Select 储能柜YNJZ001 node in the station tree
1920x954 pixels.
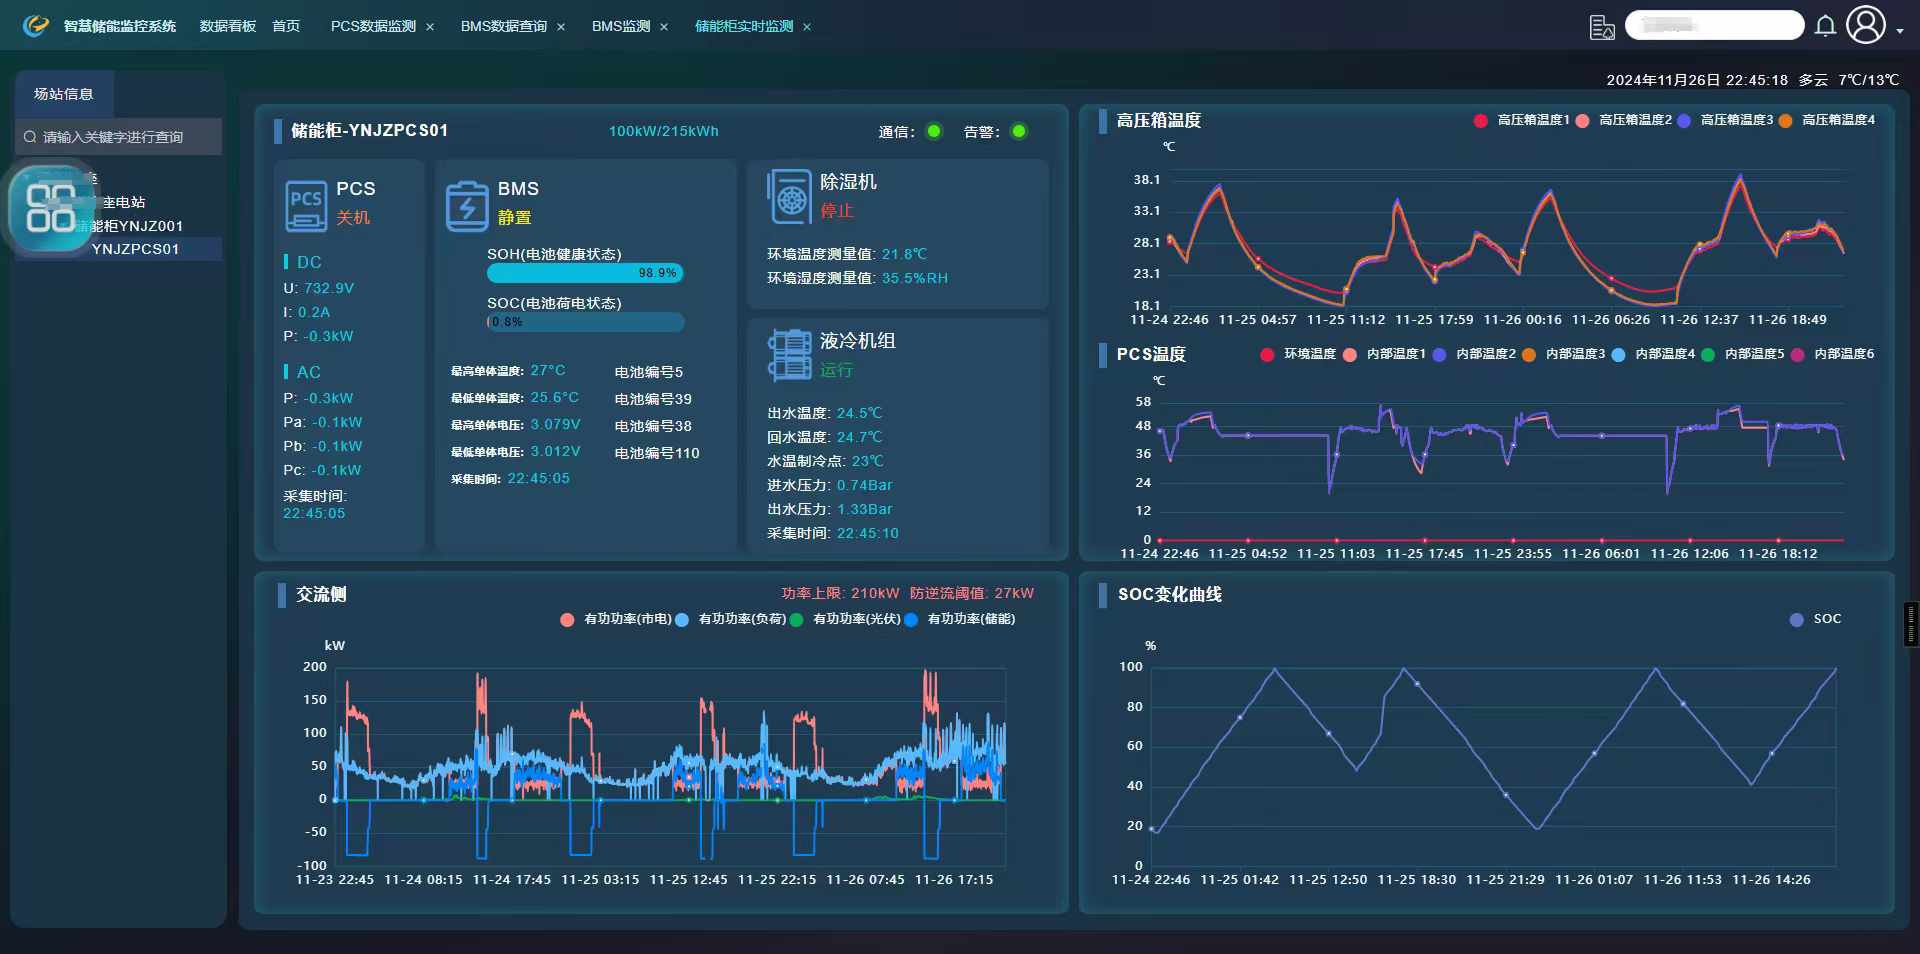tap(137, 226)
